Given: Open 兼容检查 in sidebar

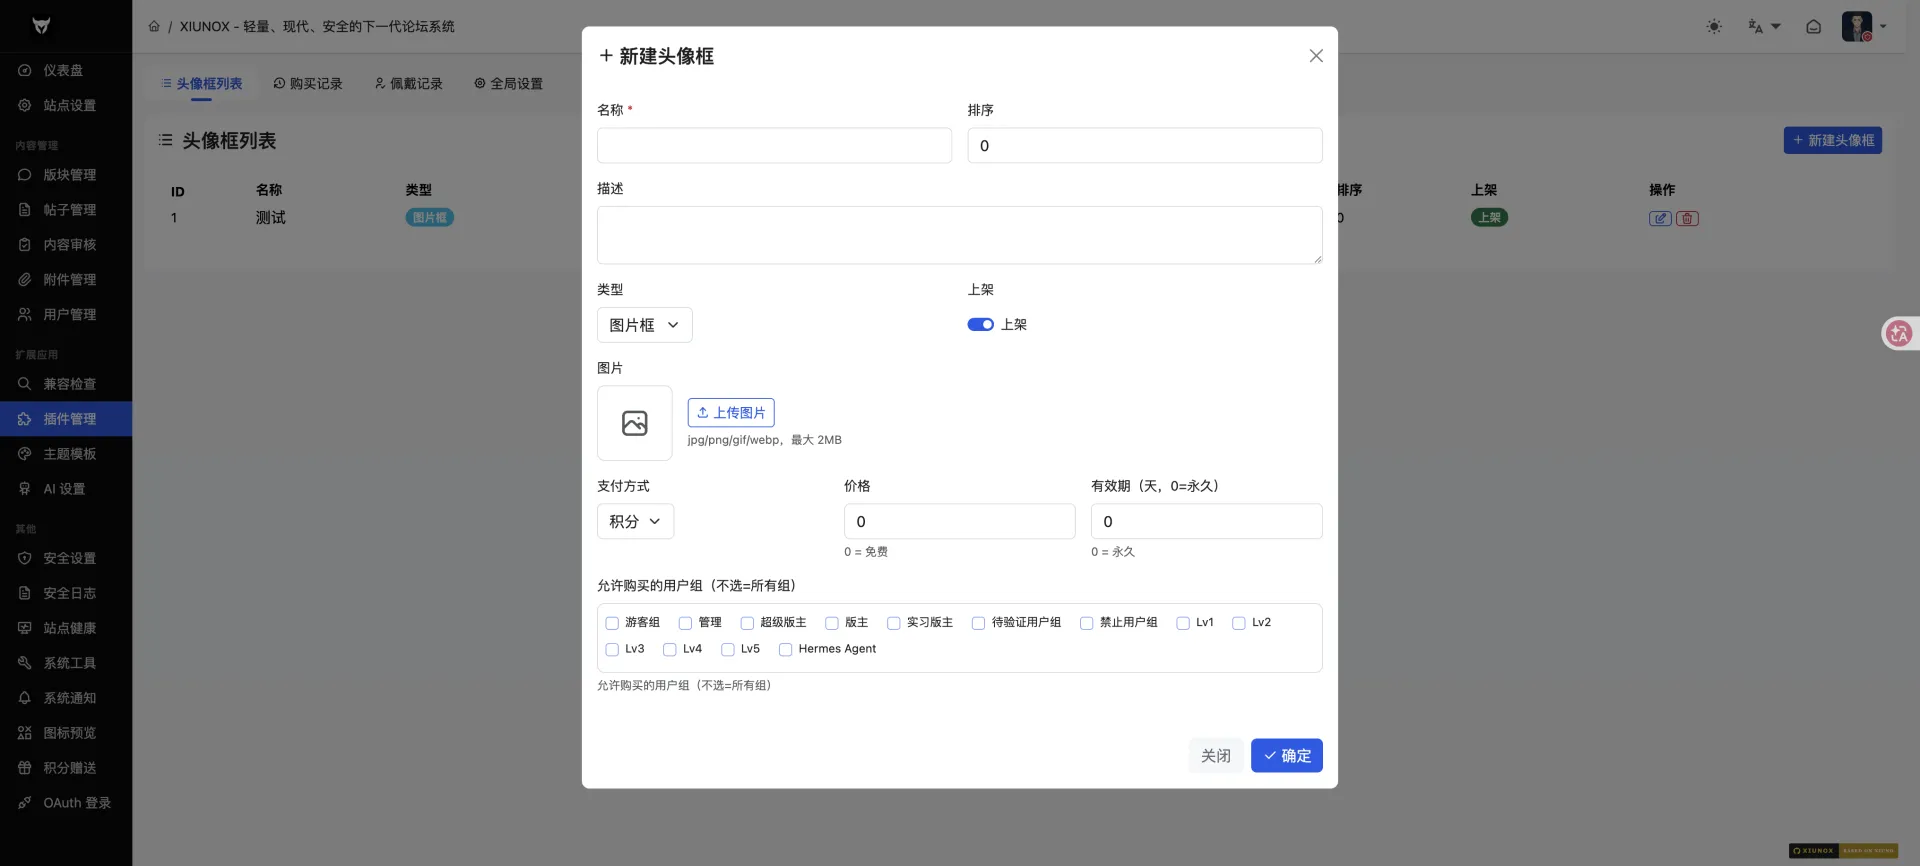Looking at the screenshot, I should click(66, 384).
